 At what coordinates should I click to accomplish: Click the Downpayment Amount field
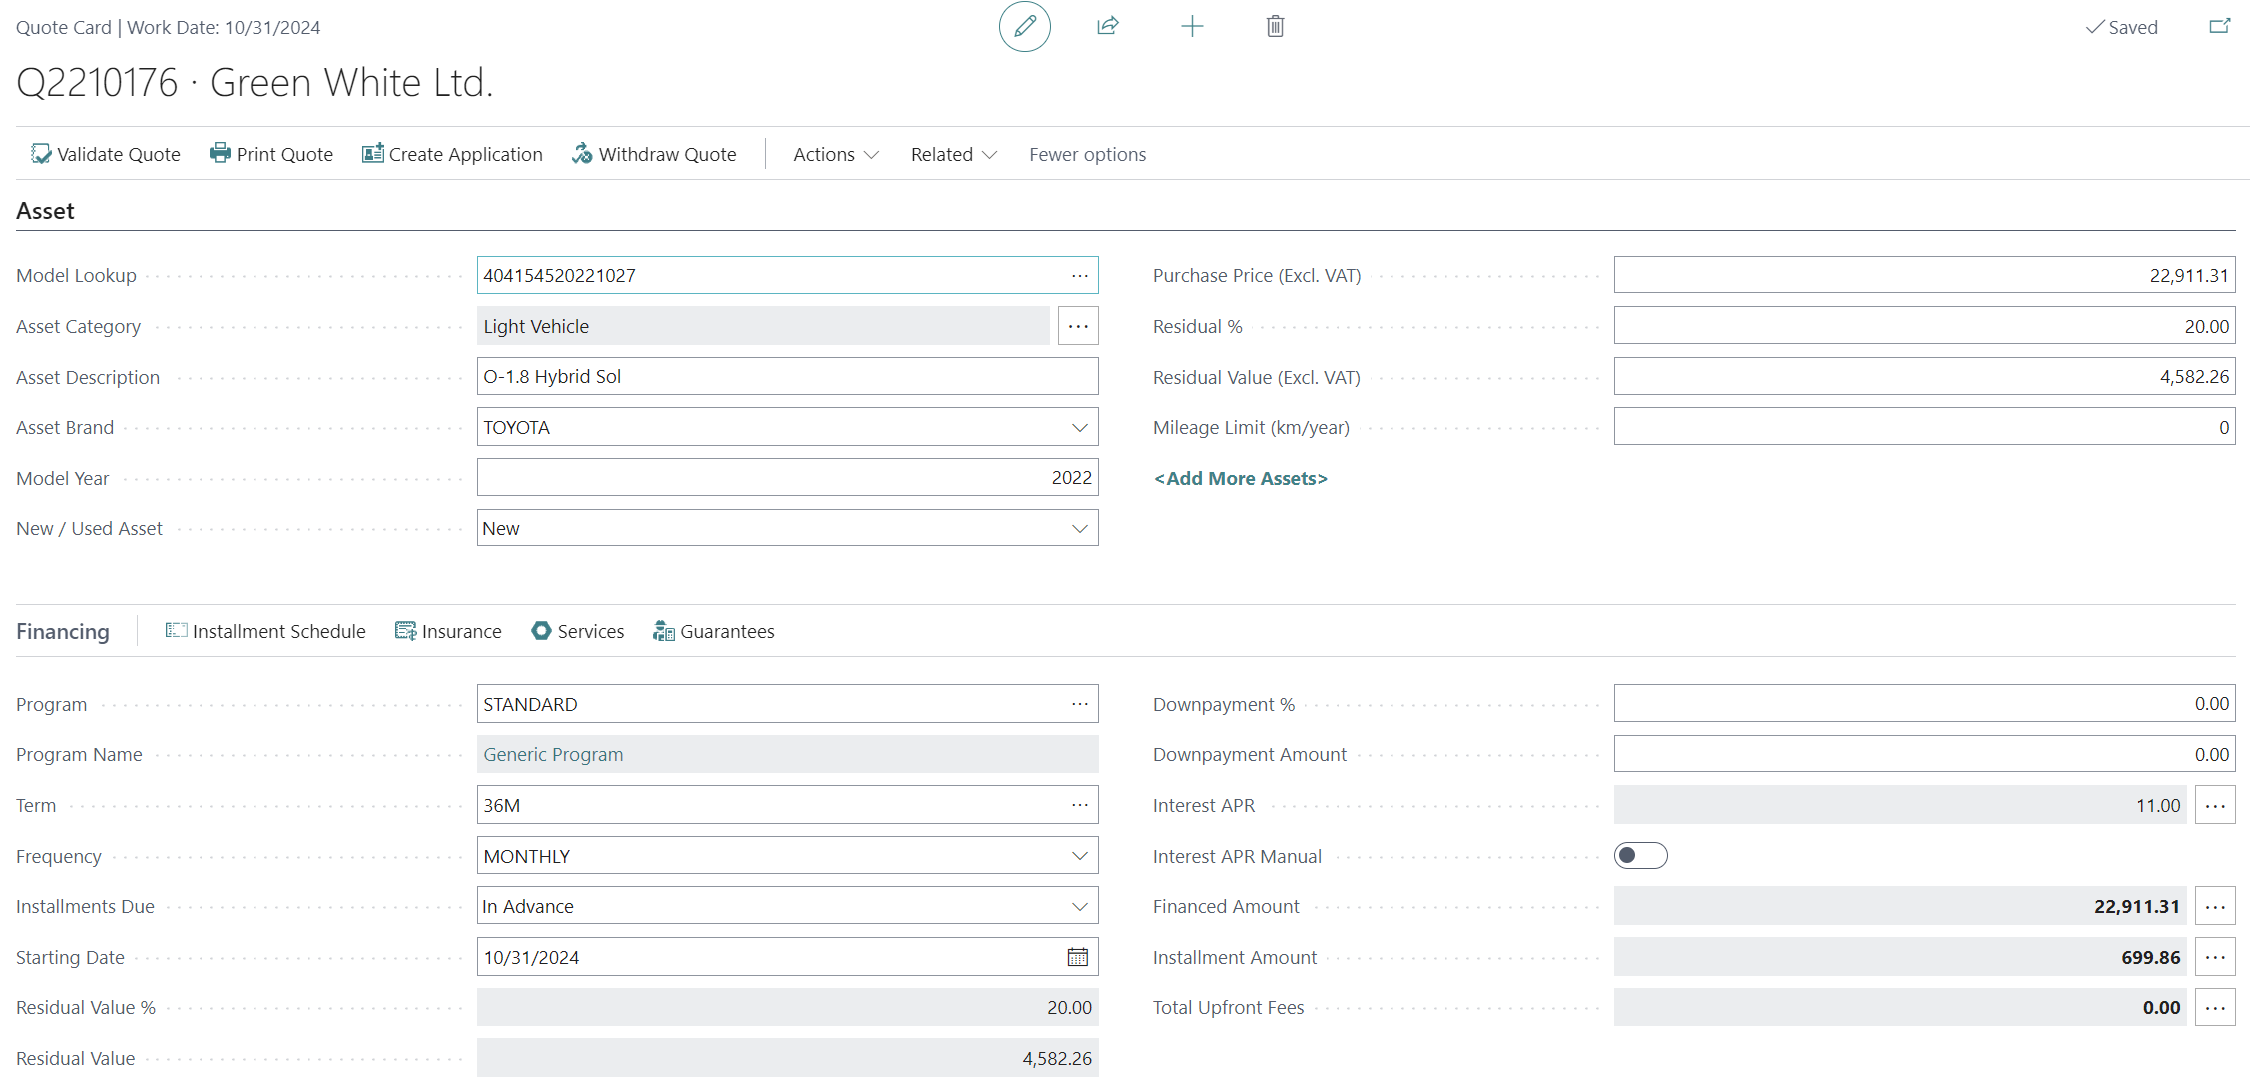coord(1924,754)
